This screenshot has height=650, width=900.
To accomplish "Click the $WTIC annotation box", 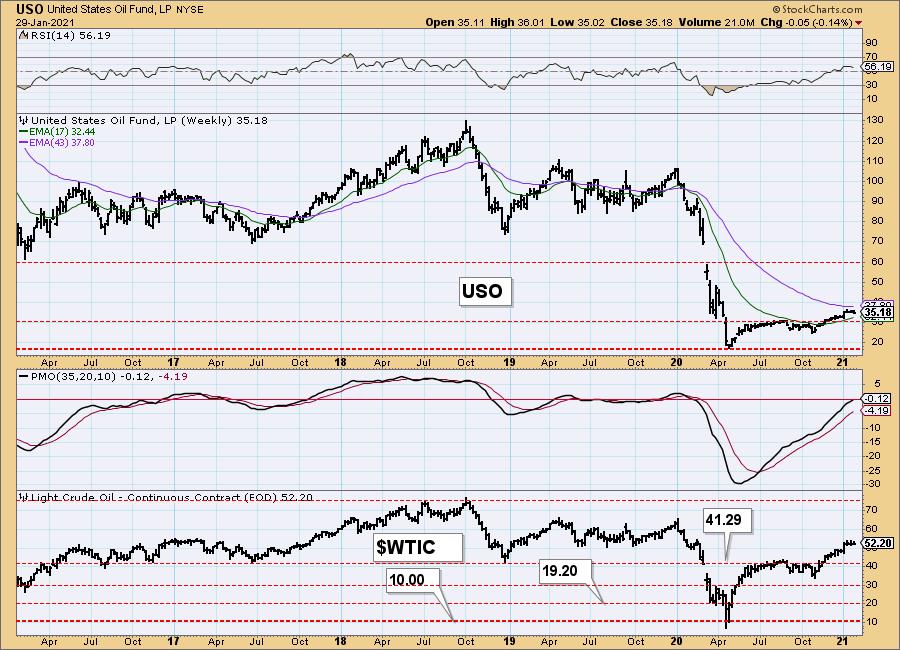I will pyautogui.click(x=417, y=547).
